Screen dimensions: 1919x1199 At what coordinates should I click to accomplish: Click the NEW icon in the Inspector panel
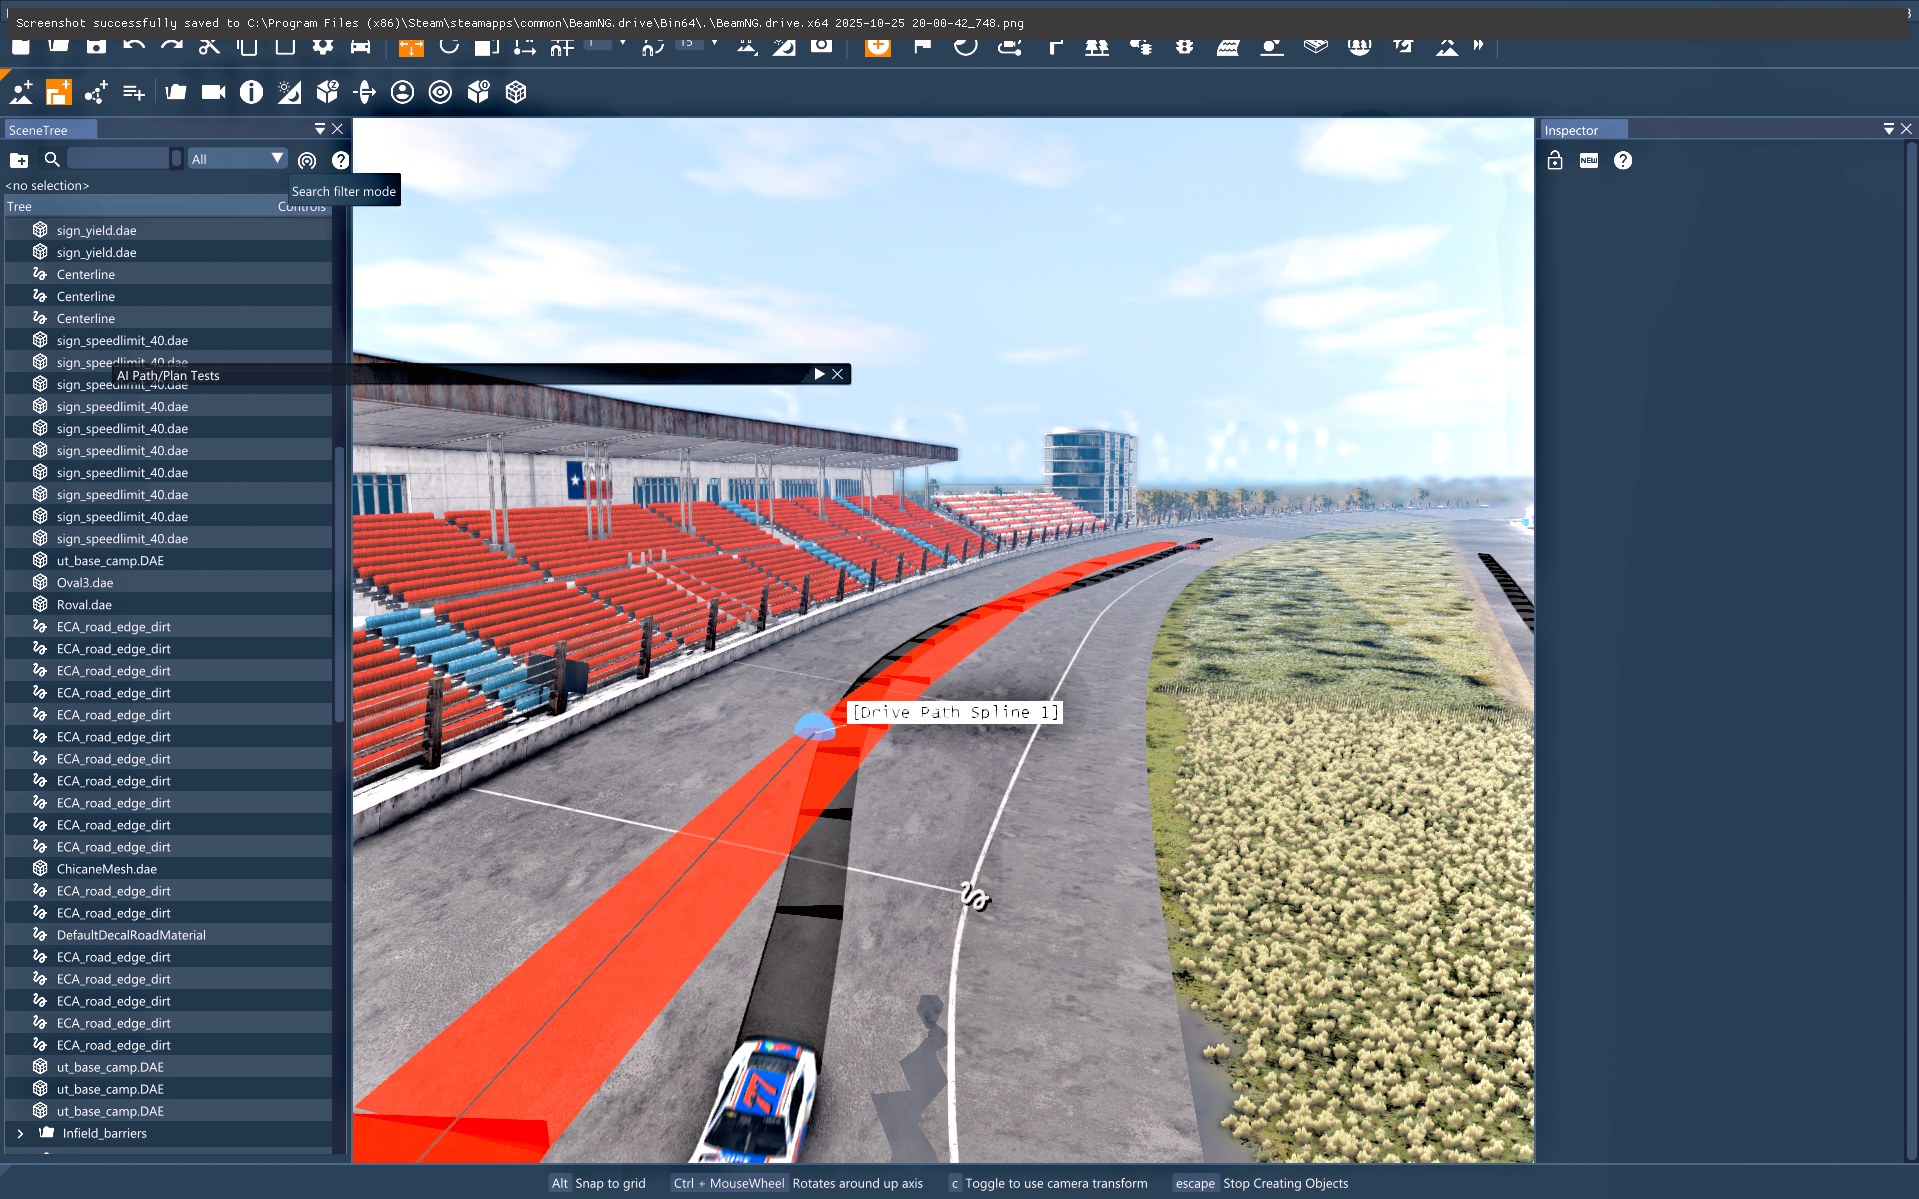click(1589, 160)
